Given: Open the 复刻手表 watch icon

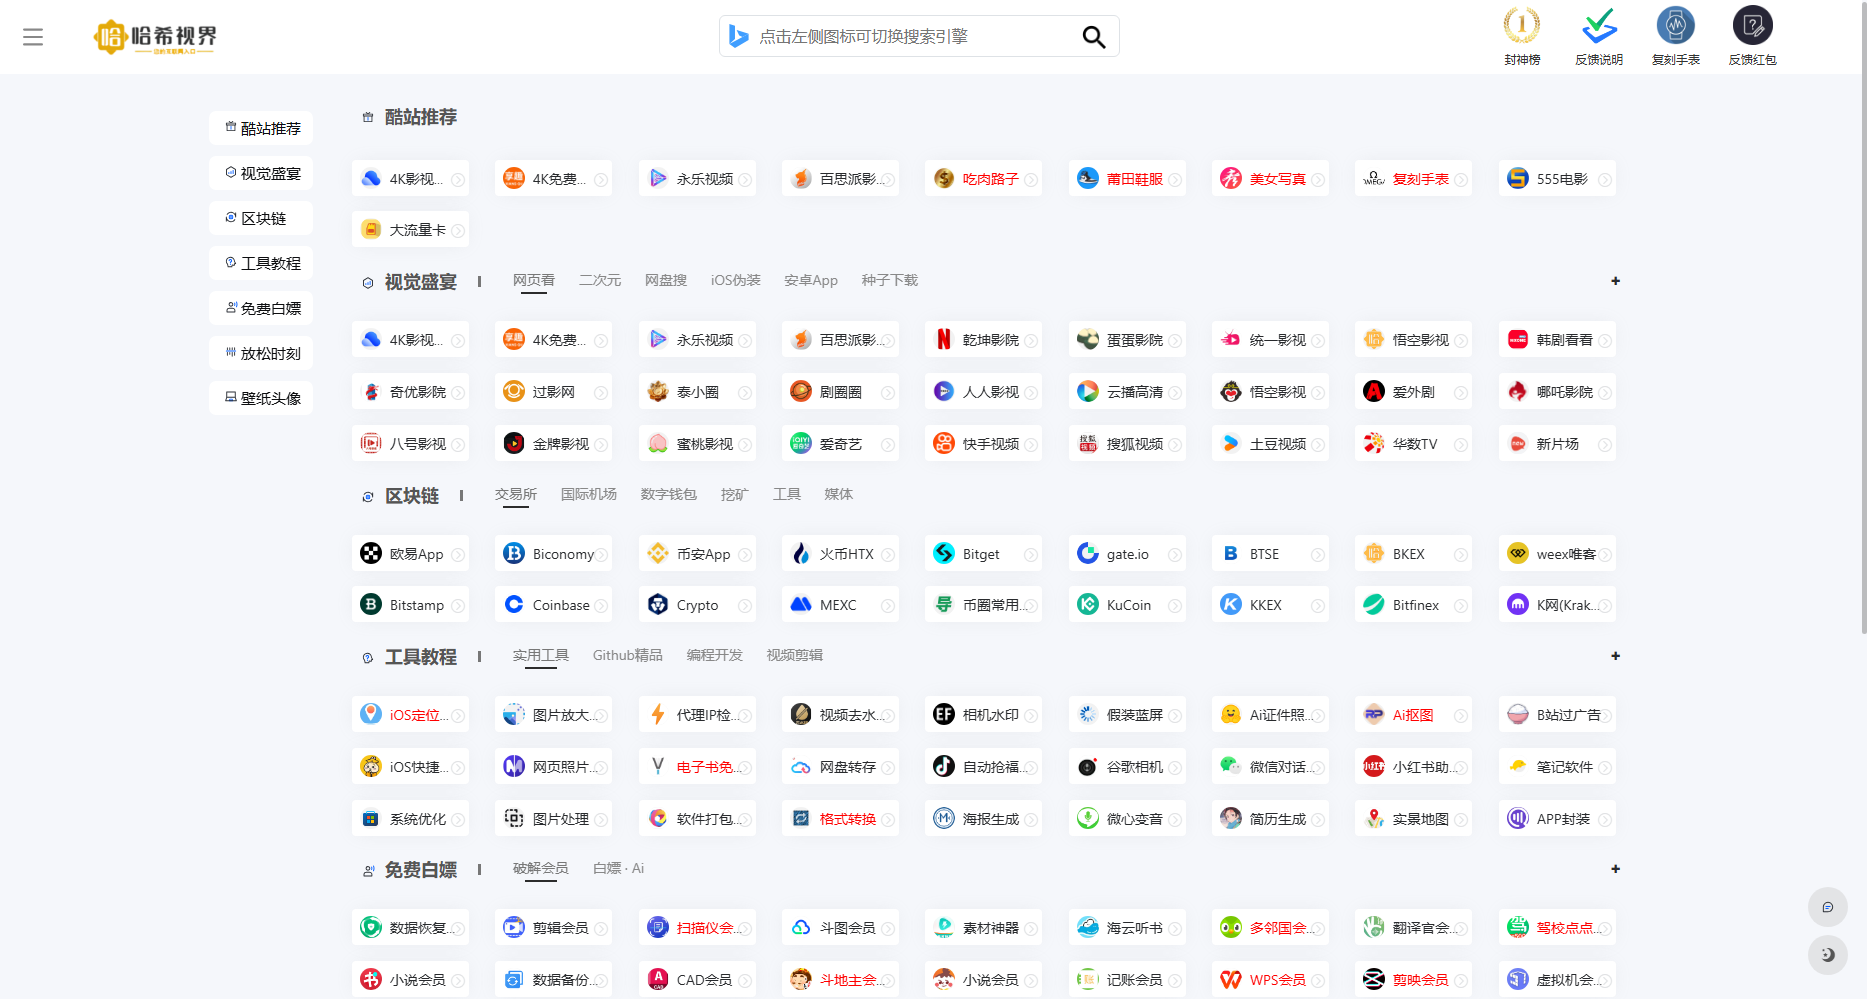Looking at the screenshot, I should tap(1676, 25).
